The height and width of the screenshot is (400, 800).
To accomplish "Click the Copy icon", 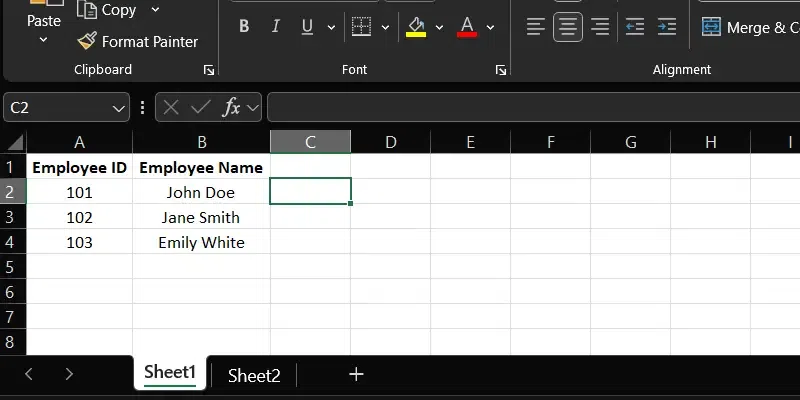I will (87, 10).
